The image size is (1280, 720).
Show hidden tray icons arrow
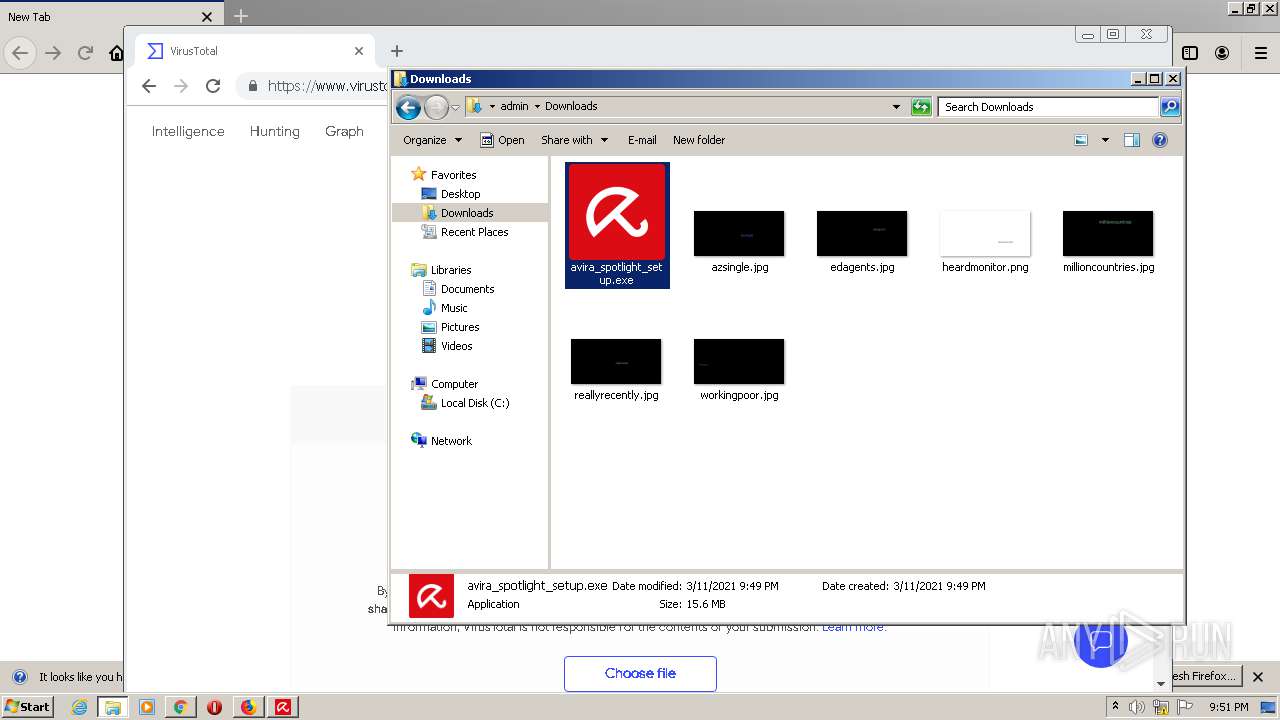click(1115, 707)
